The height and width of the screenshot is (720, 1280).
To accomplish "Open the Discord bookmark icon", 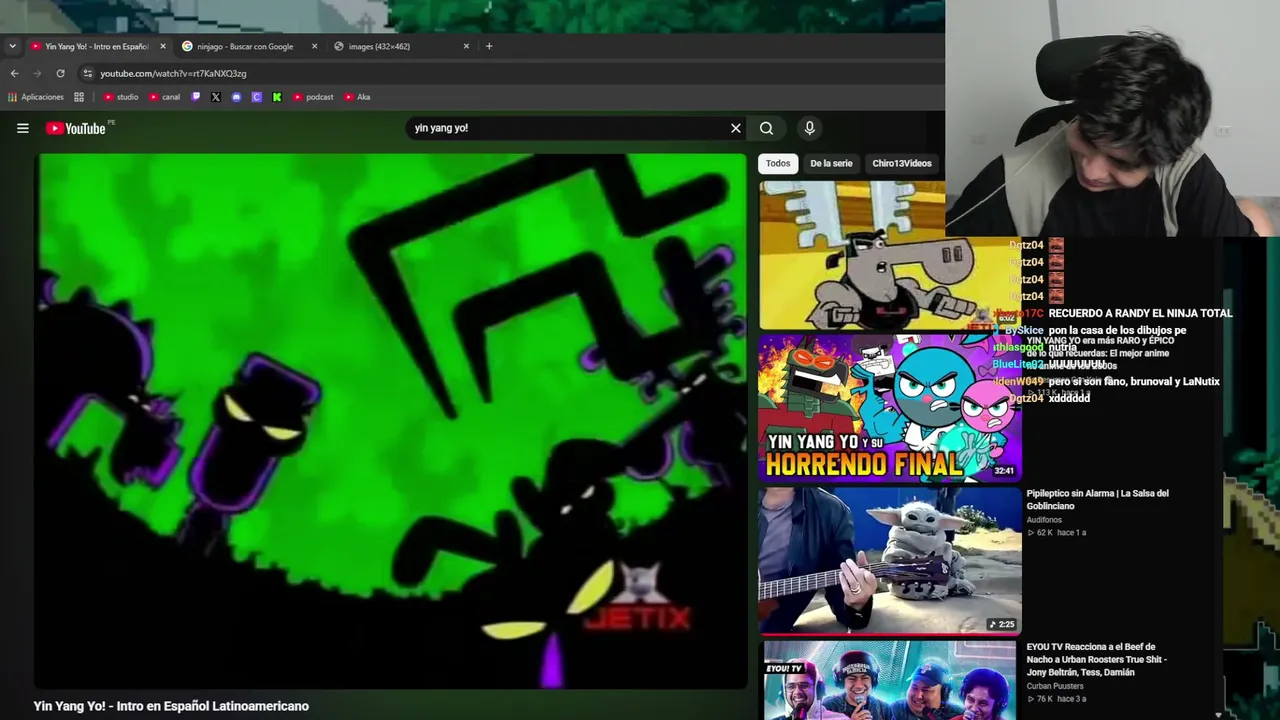I will 236,97.
